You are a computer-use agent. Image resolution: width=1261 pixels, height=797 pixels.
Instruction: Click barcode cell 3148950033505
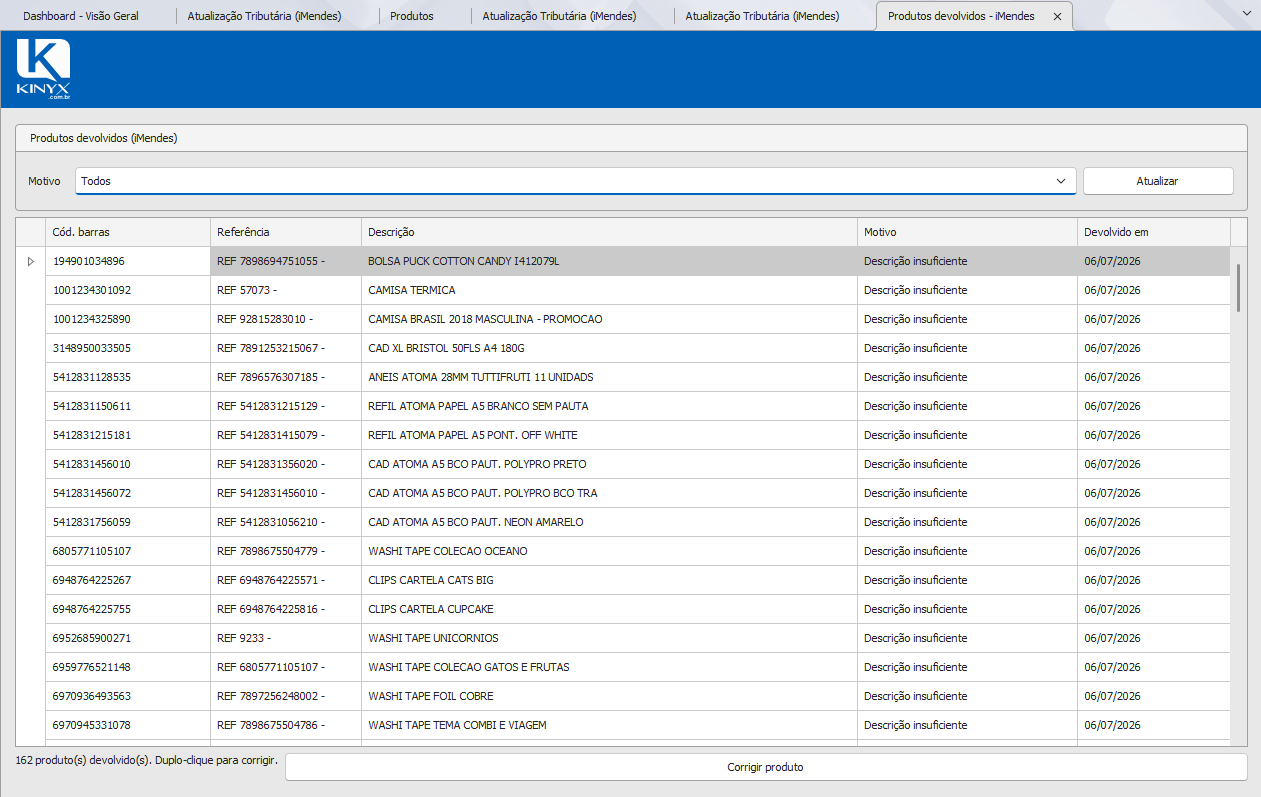(x=128, y=348)
